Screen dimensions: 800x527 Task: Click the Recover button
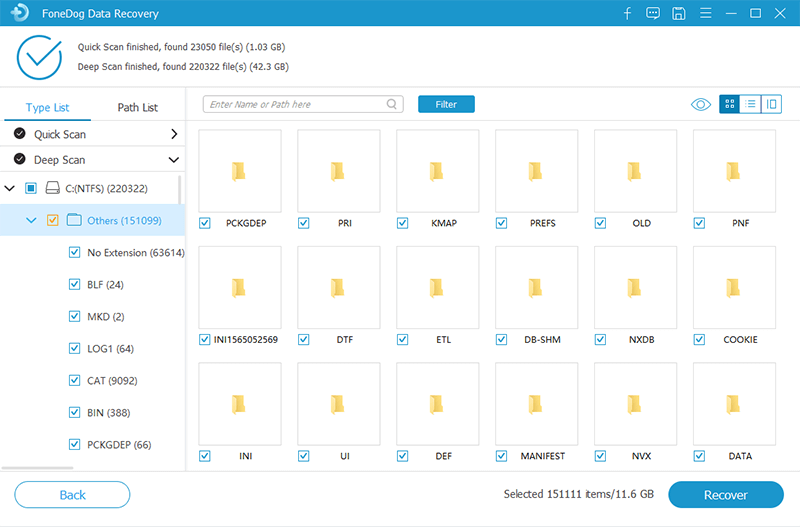pyautogui.click(x=725, y=495)
